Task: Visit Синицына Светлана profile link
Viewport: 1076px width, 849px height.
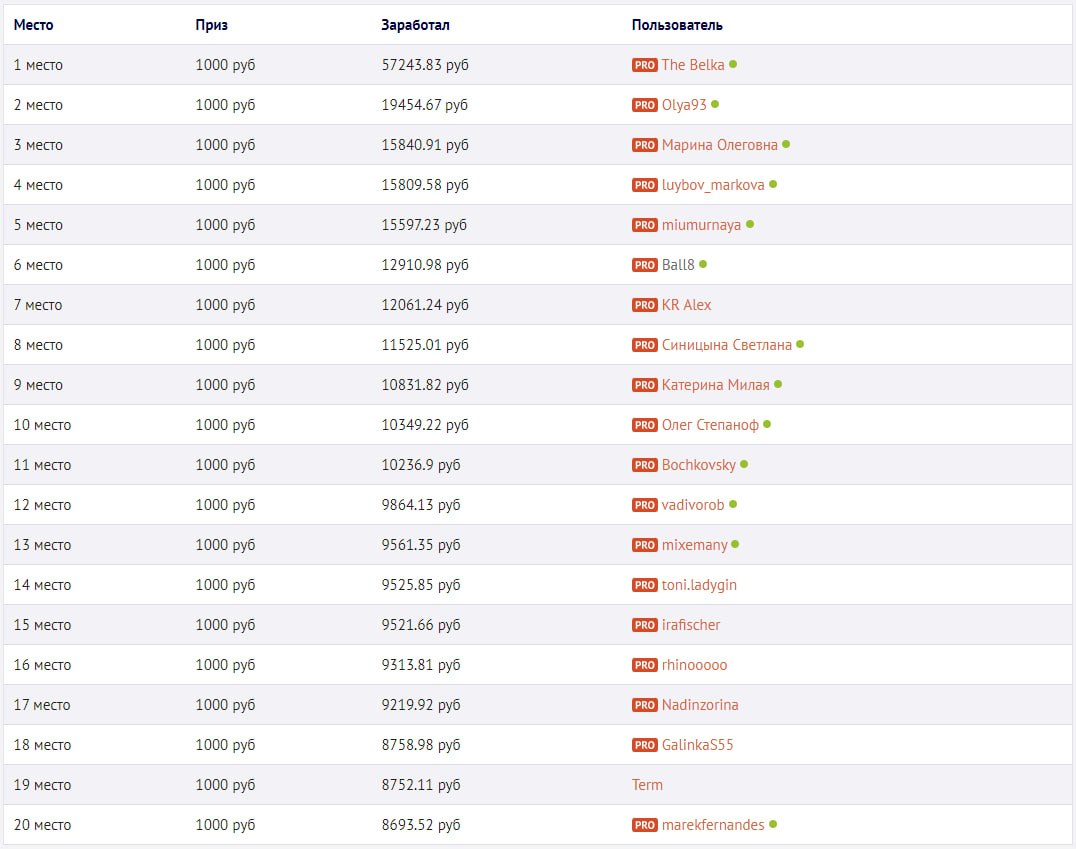Action: click(x=726, y=345)
